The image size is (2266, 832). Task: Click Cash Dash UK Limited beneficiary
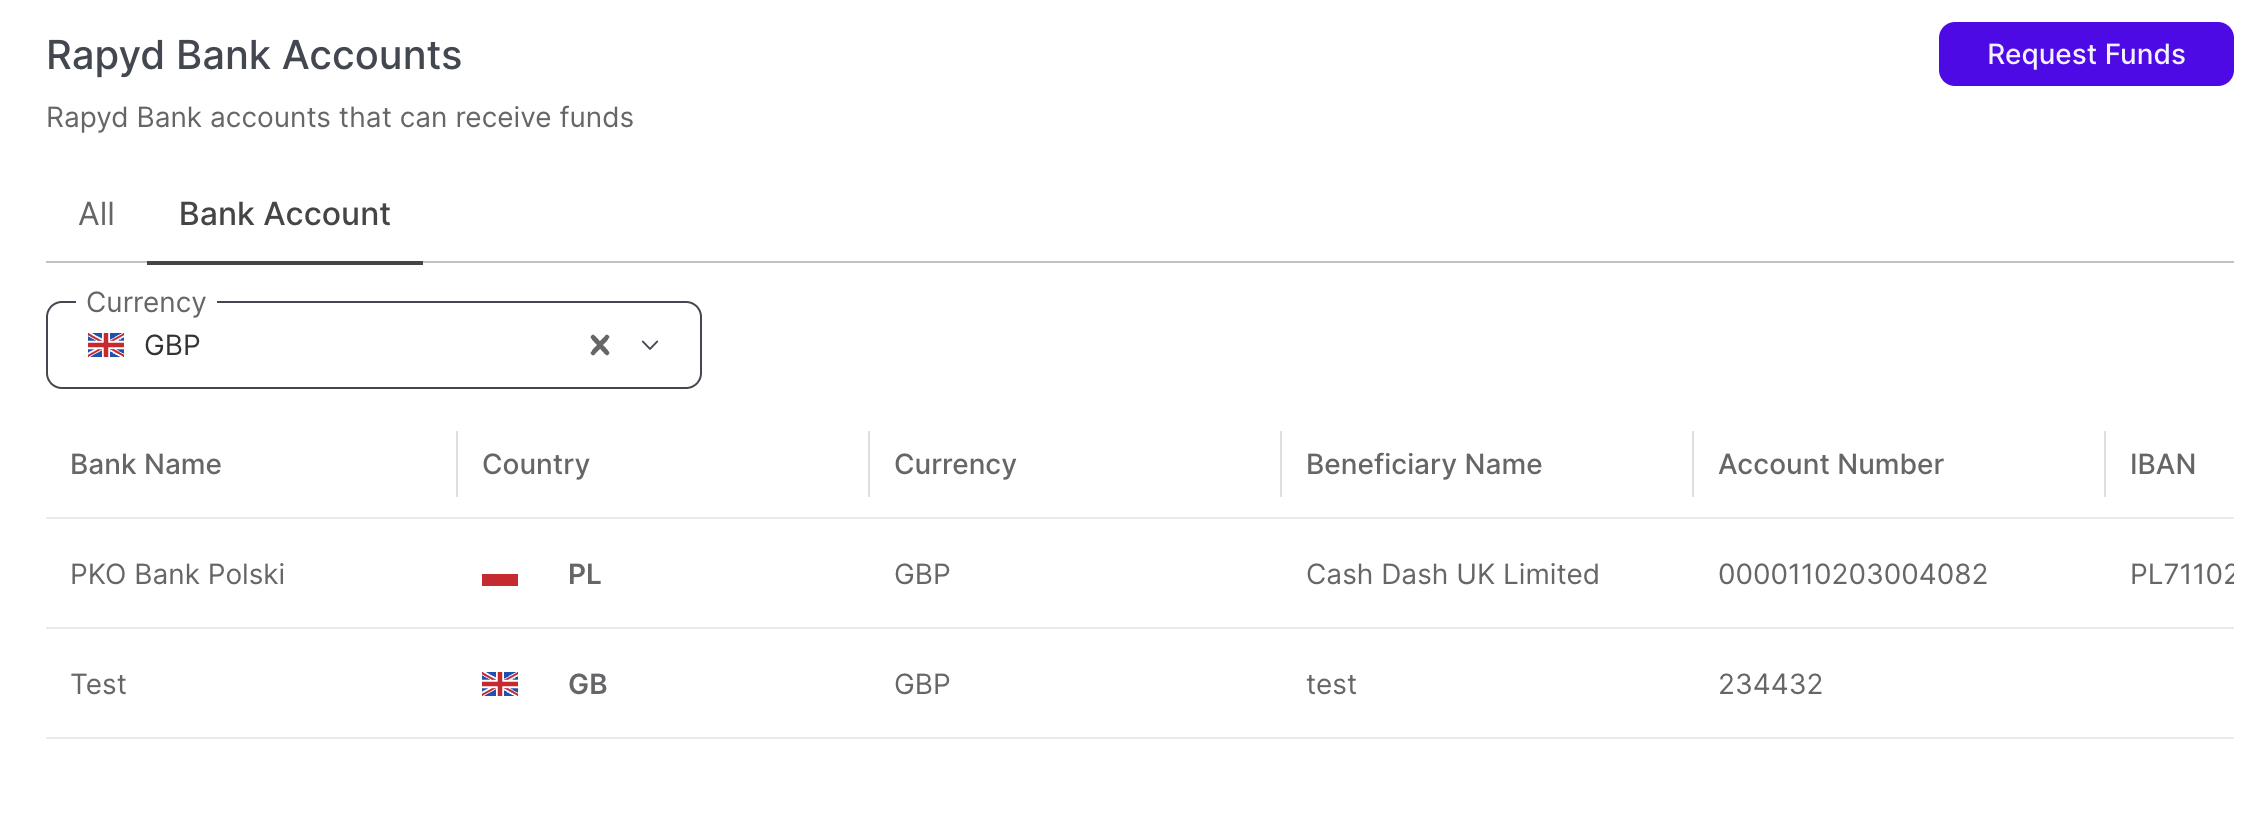click(1453, 574)
